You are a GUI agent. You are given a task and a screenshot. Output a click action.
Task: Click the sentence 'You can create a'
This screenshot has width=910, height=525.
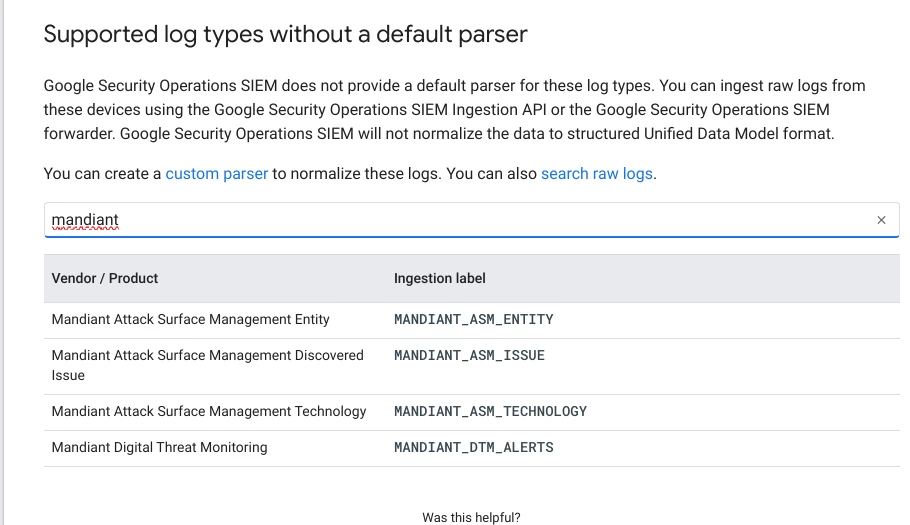pos(102,173)
